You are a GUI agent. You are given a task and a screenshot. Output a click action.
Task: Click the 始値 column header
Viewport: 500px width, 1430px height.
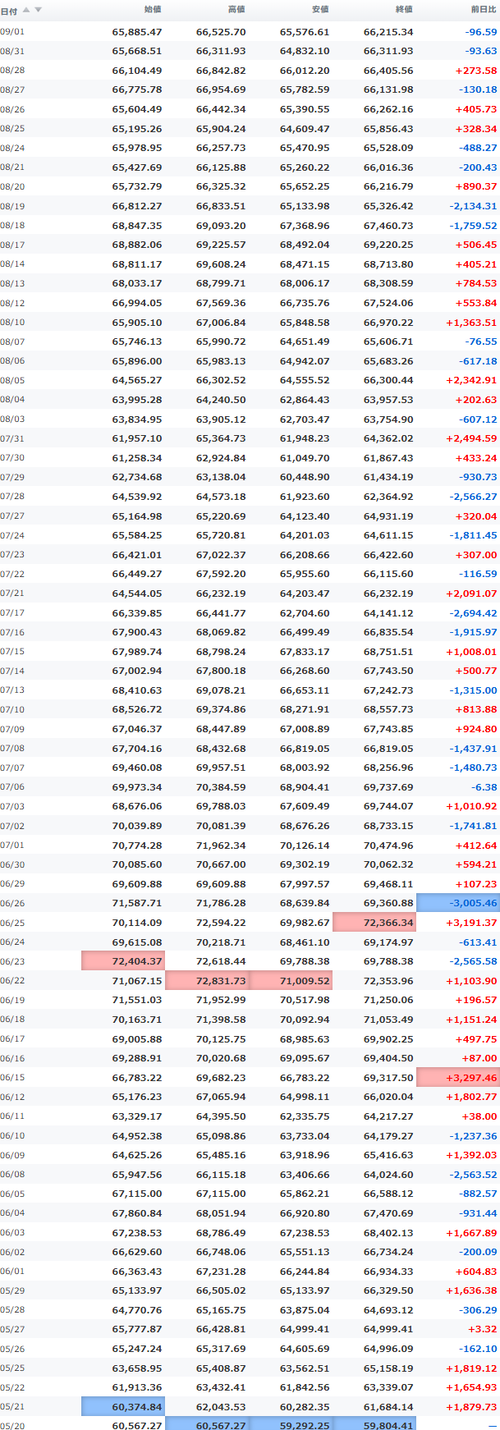(x=152, y=10)
